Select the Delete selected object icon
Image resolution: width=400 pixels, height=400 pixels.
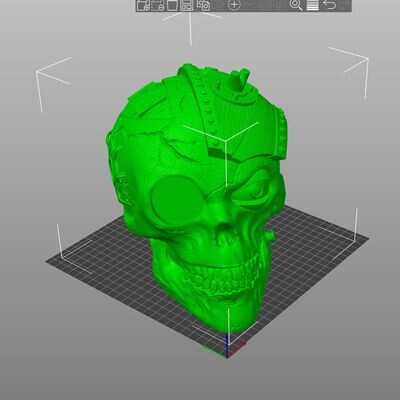157,5
